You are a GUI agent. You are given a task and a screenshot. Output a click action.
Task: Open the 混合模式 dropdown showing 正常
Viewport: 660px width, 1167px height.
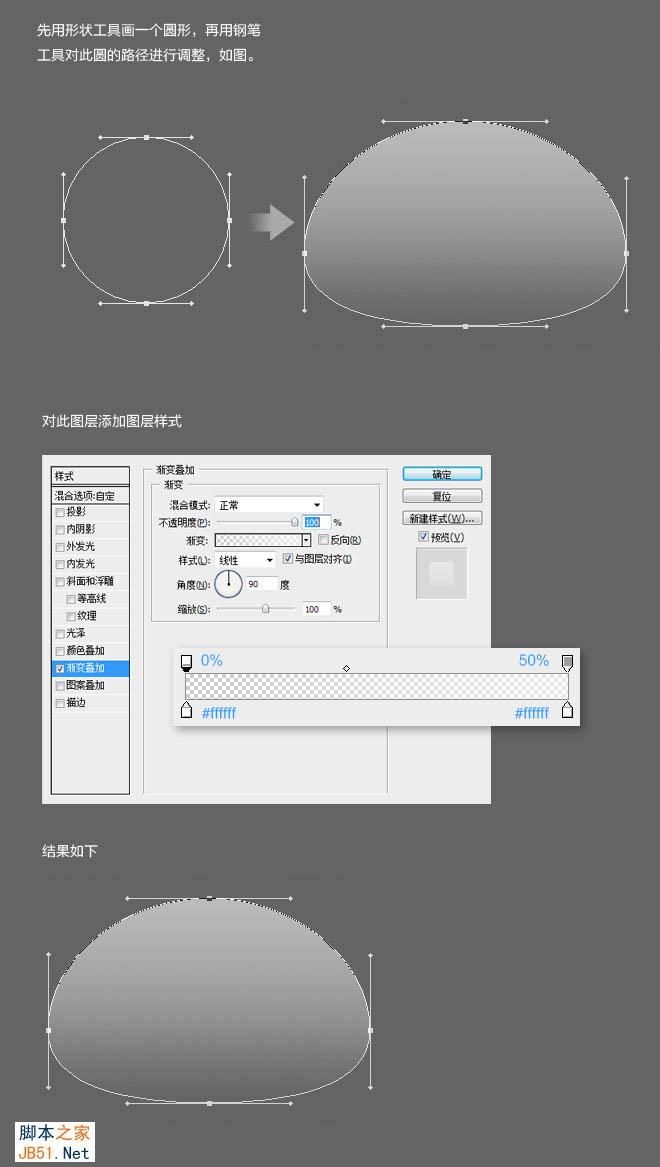269,505
